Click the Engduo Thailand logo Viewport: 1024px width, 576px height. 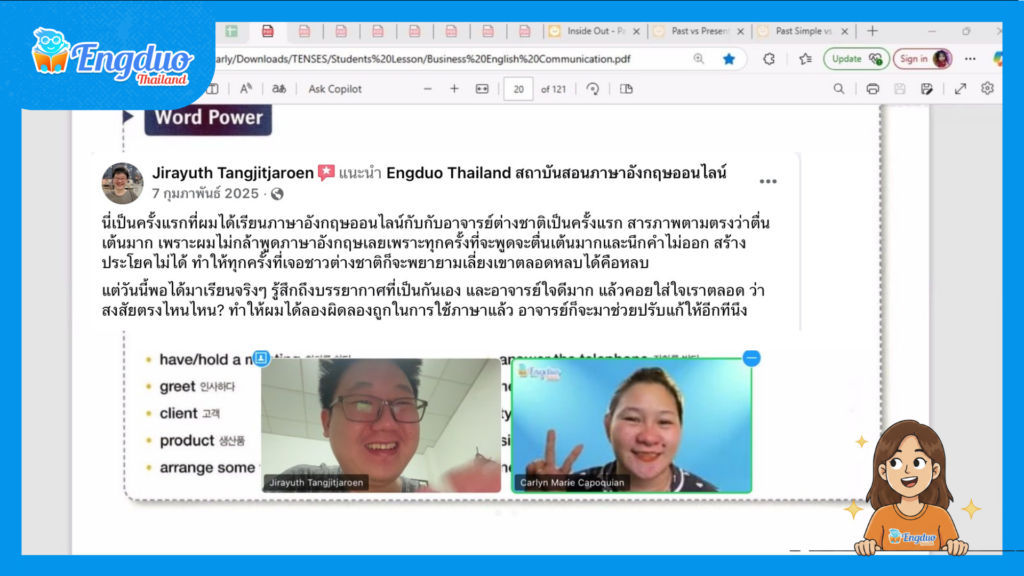coord(112,59)
